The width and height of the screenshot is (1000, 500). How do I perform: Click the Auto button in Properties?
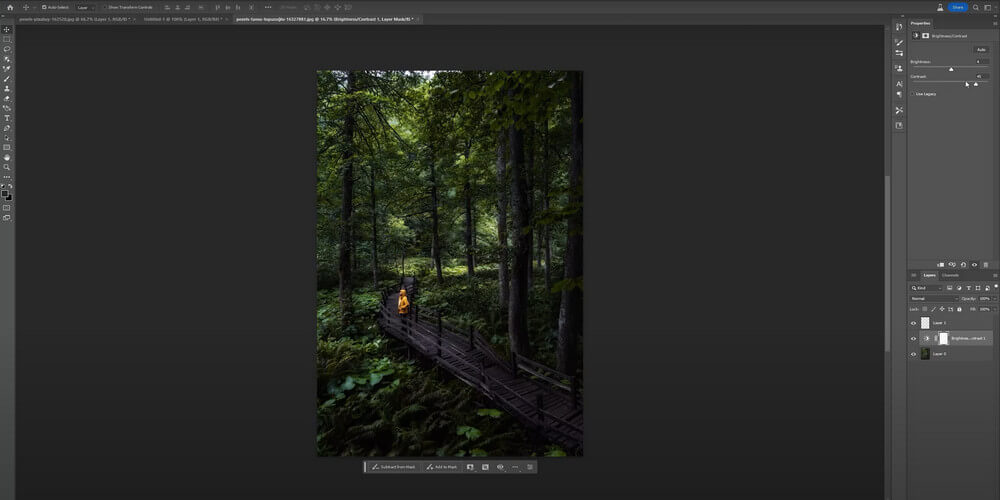[x=982, y=50]
